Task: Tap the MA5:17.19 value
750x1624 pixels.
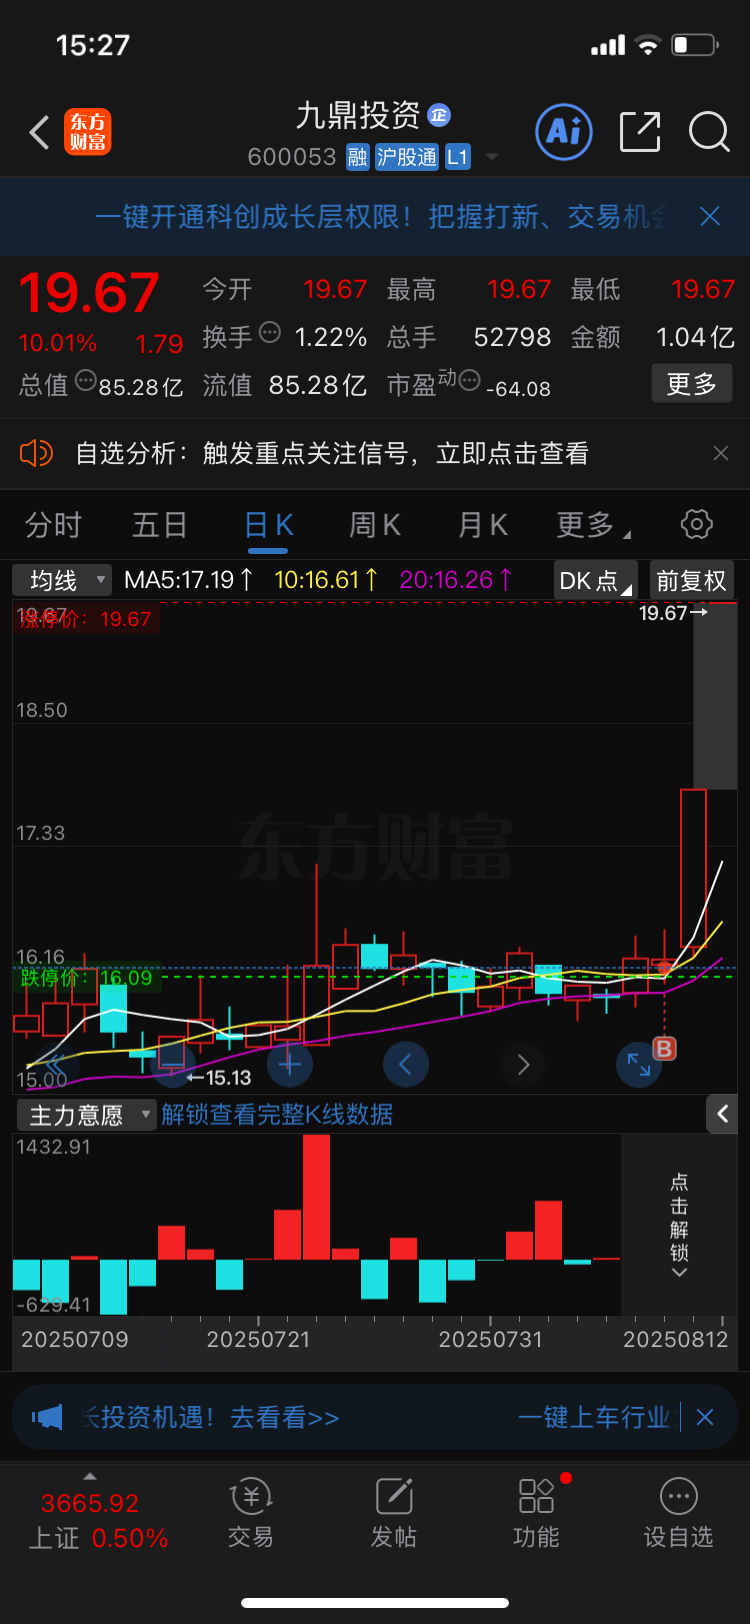Action: [x=188, y=580]
